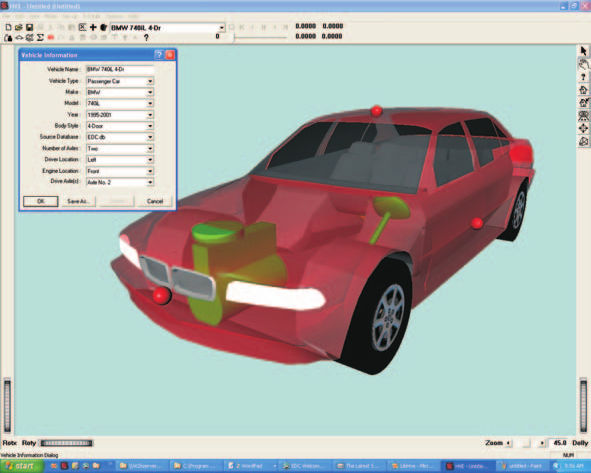Click the Open file icon
The image size is (591, 473).
point(18,27)
